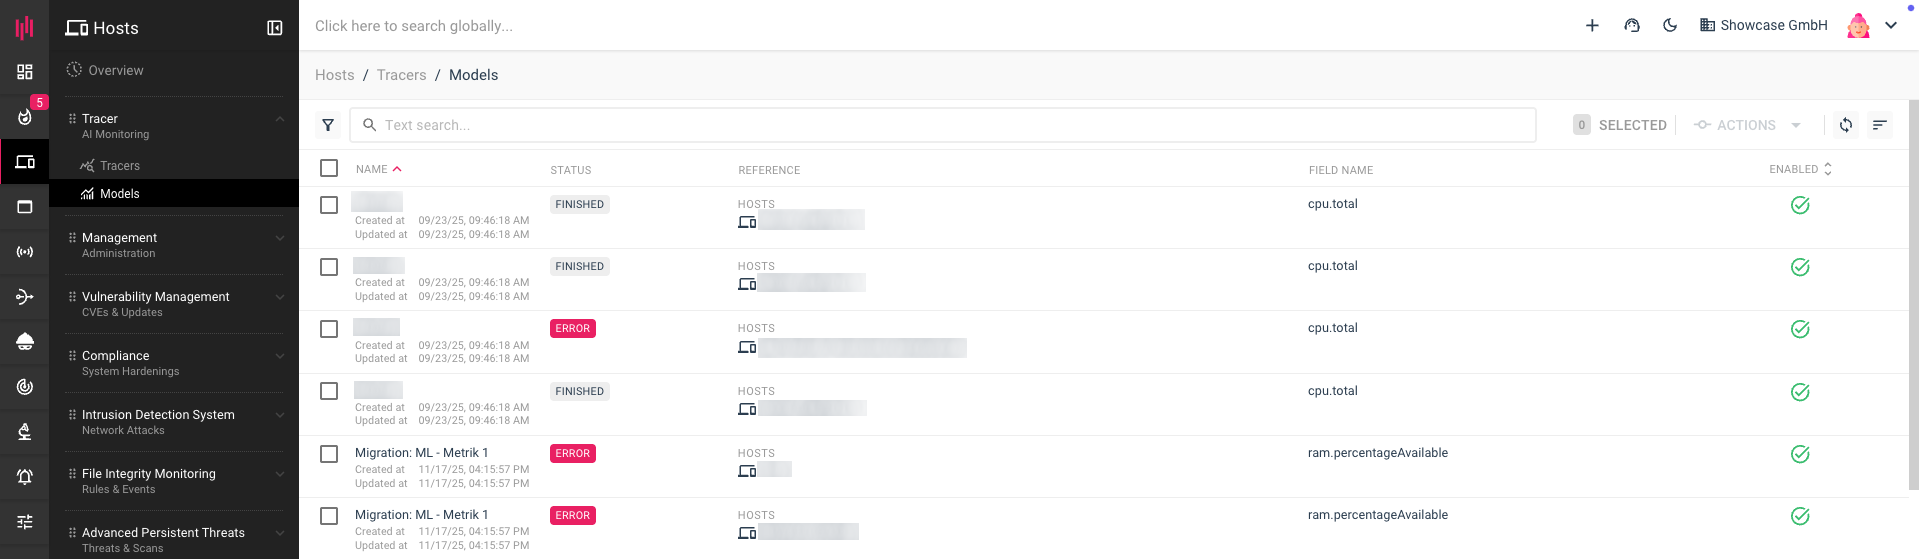
Task: Open the user account dropdown chevron
Action: click(1891, 26)
